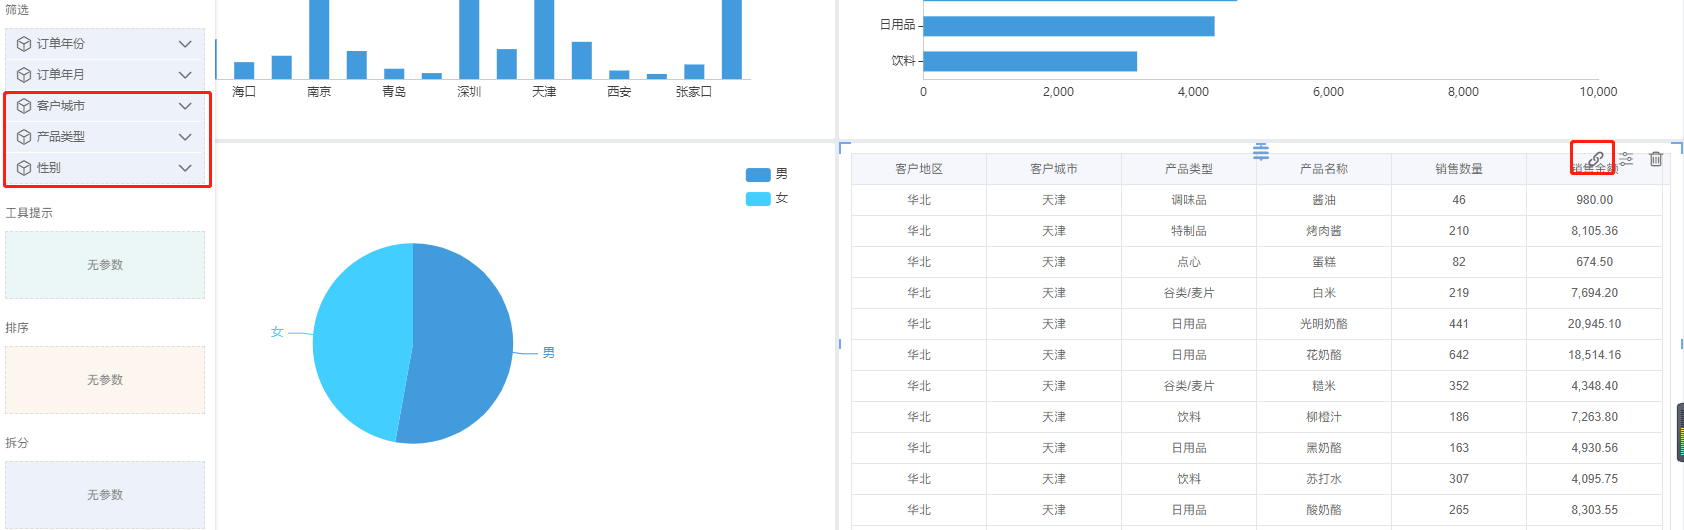Click the cube icon beside 产品类型
The image size is (1684, 530).
coord(24,137)
